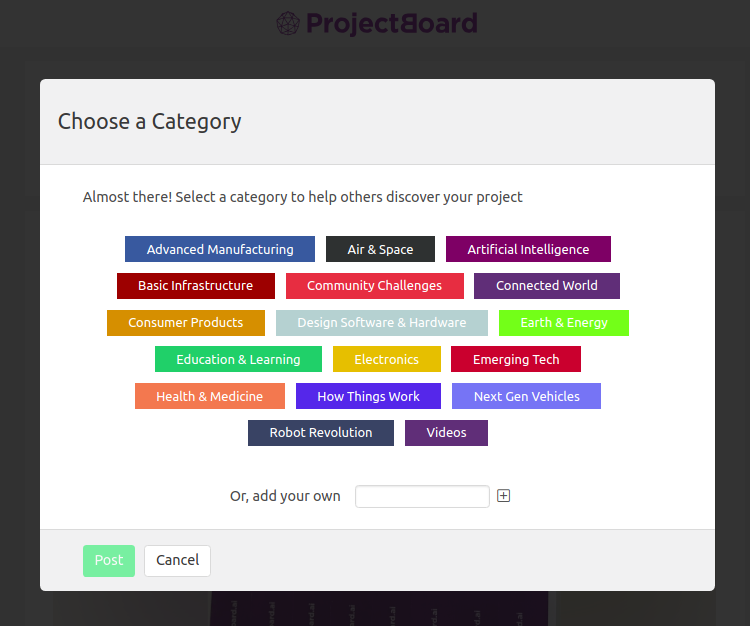Choose the Emerging Tech tag
Image resolution: width=750 pixels, height=626 pixels.
coord(516,359)
